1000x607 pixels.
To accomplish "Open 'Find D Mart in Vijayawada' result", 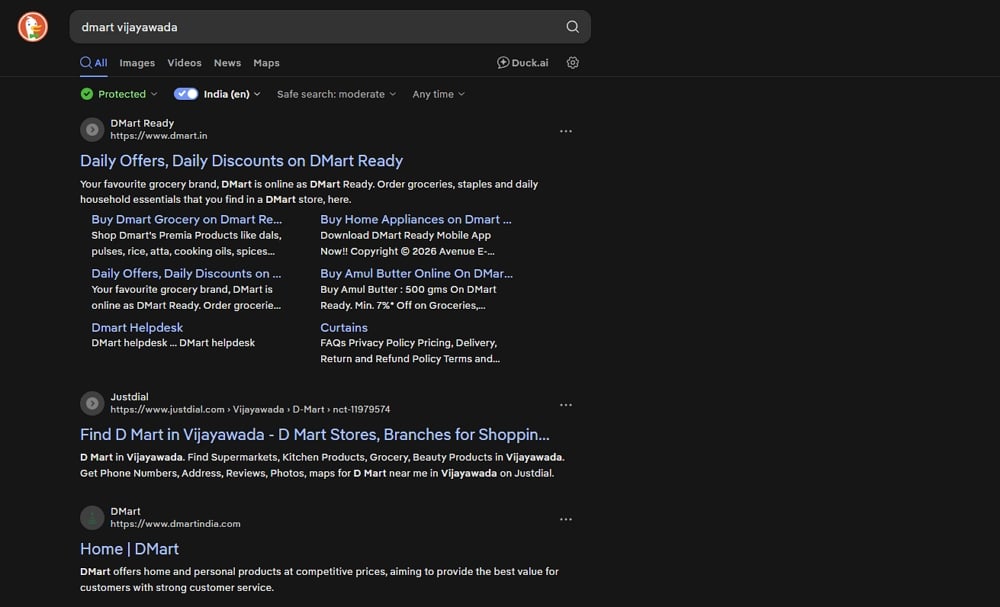I will pos(314,435).
